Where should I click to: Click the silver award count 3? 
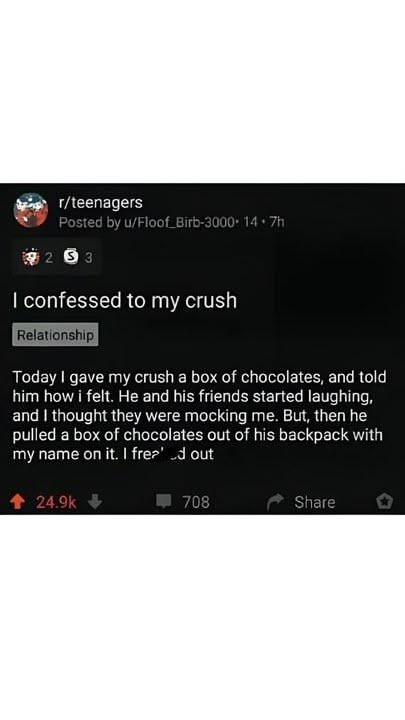click(x=88, y=259)
